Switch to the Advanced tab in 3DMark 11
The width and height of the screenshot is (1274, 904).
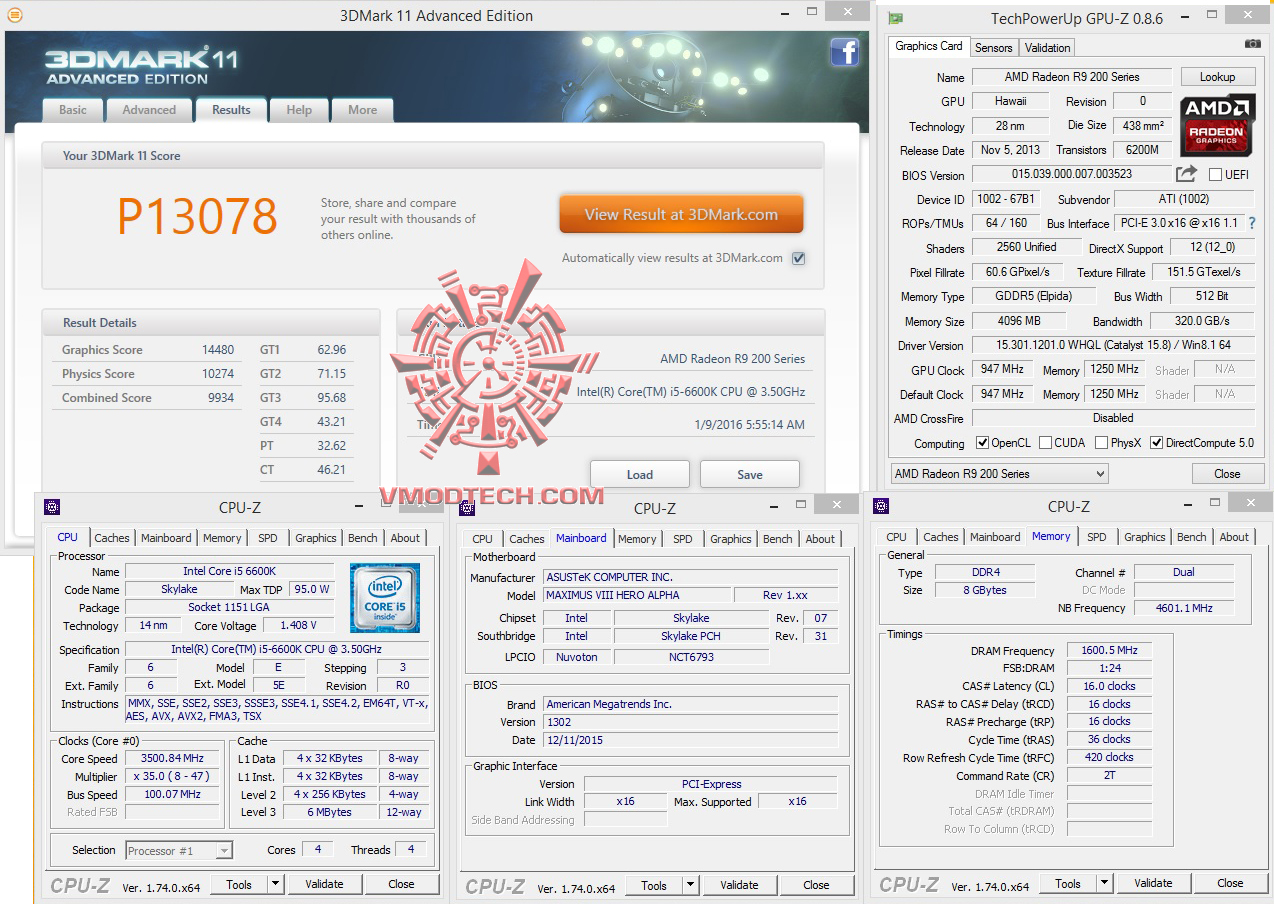(x=149, y=110)
